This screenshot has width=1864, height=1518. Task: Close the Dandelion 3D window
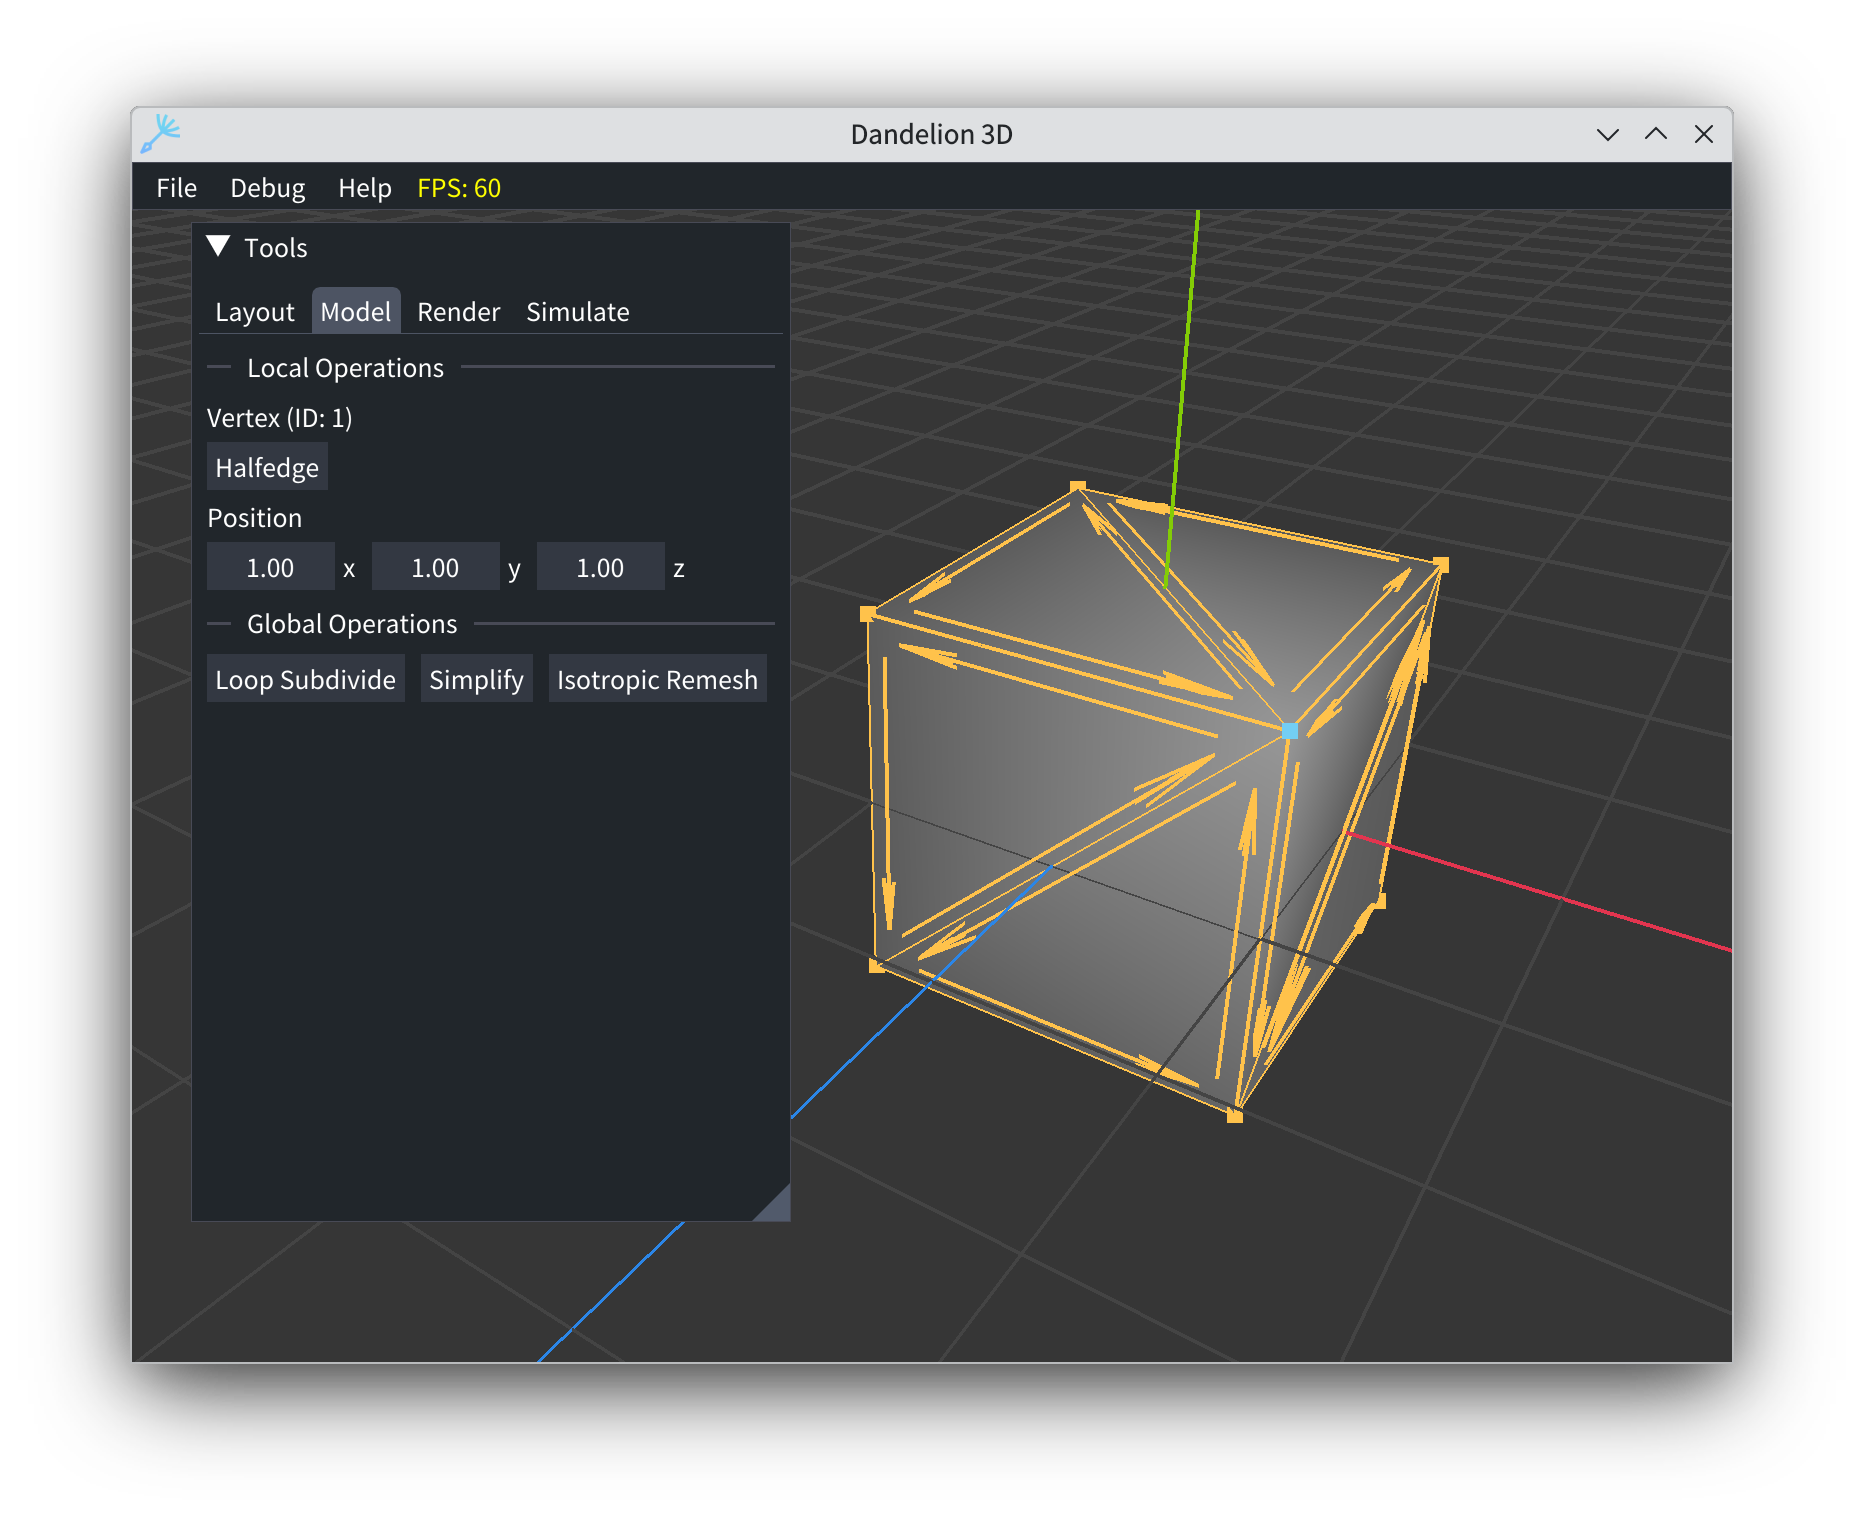click(1704, 134)
